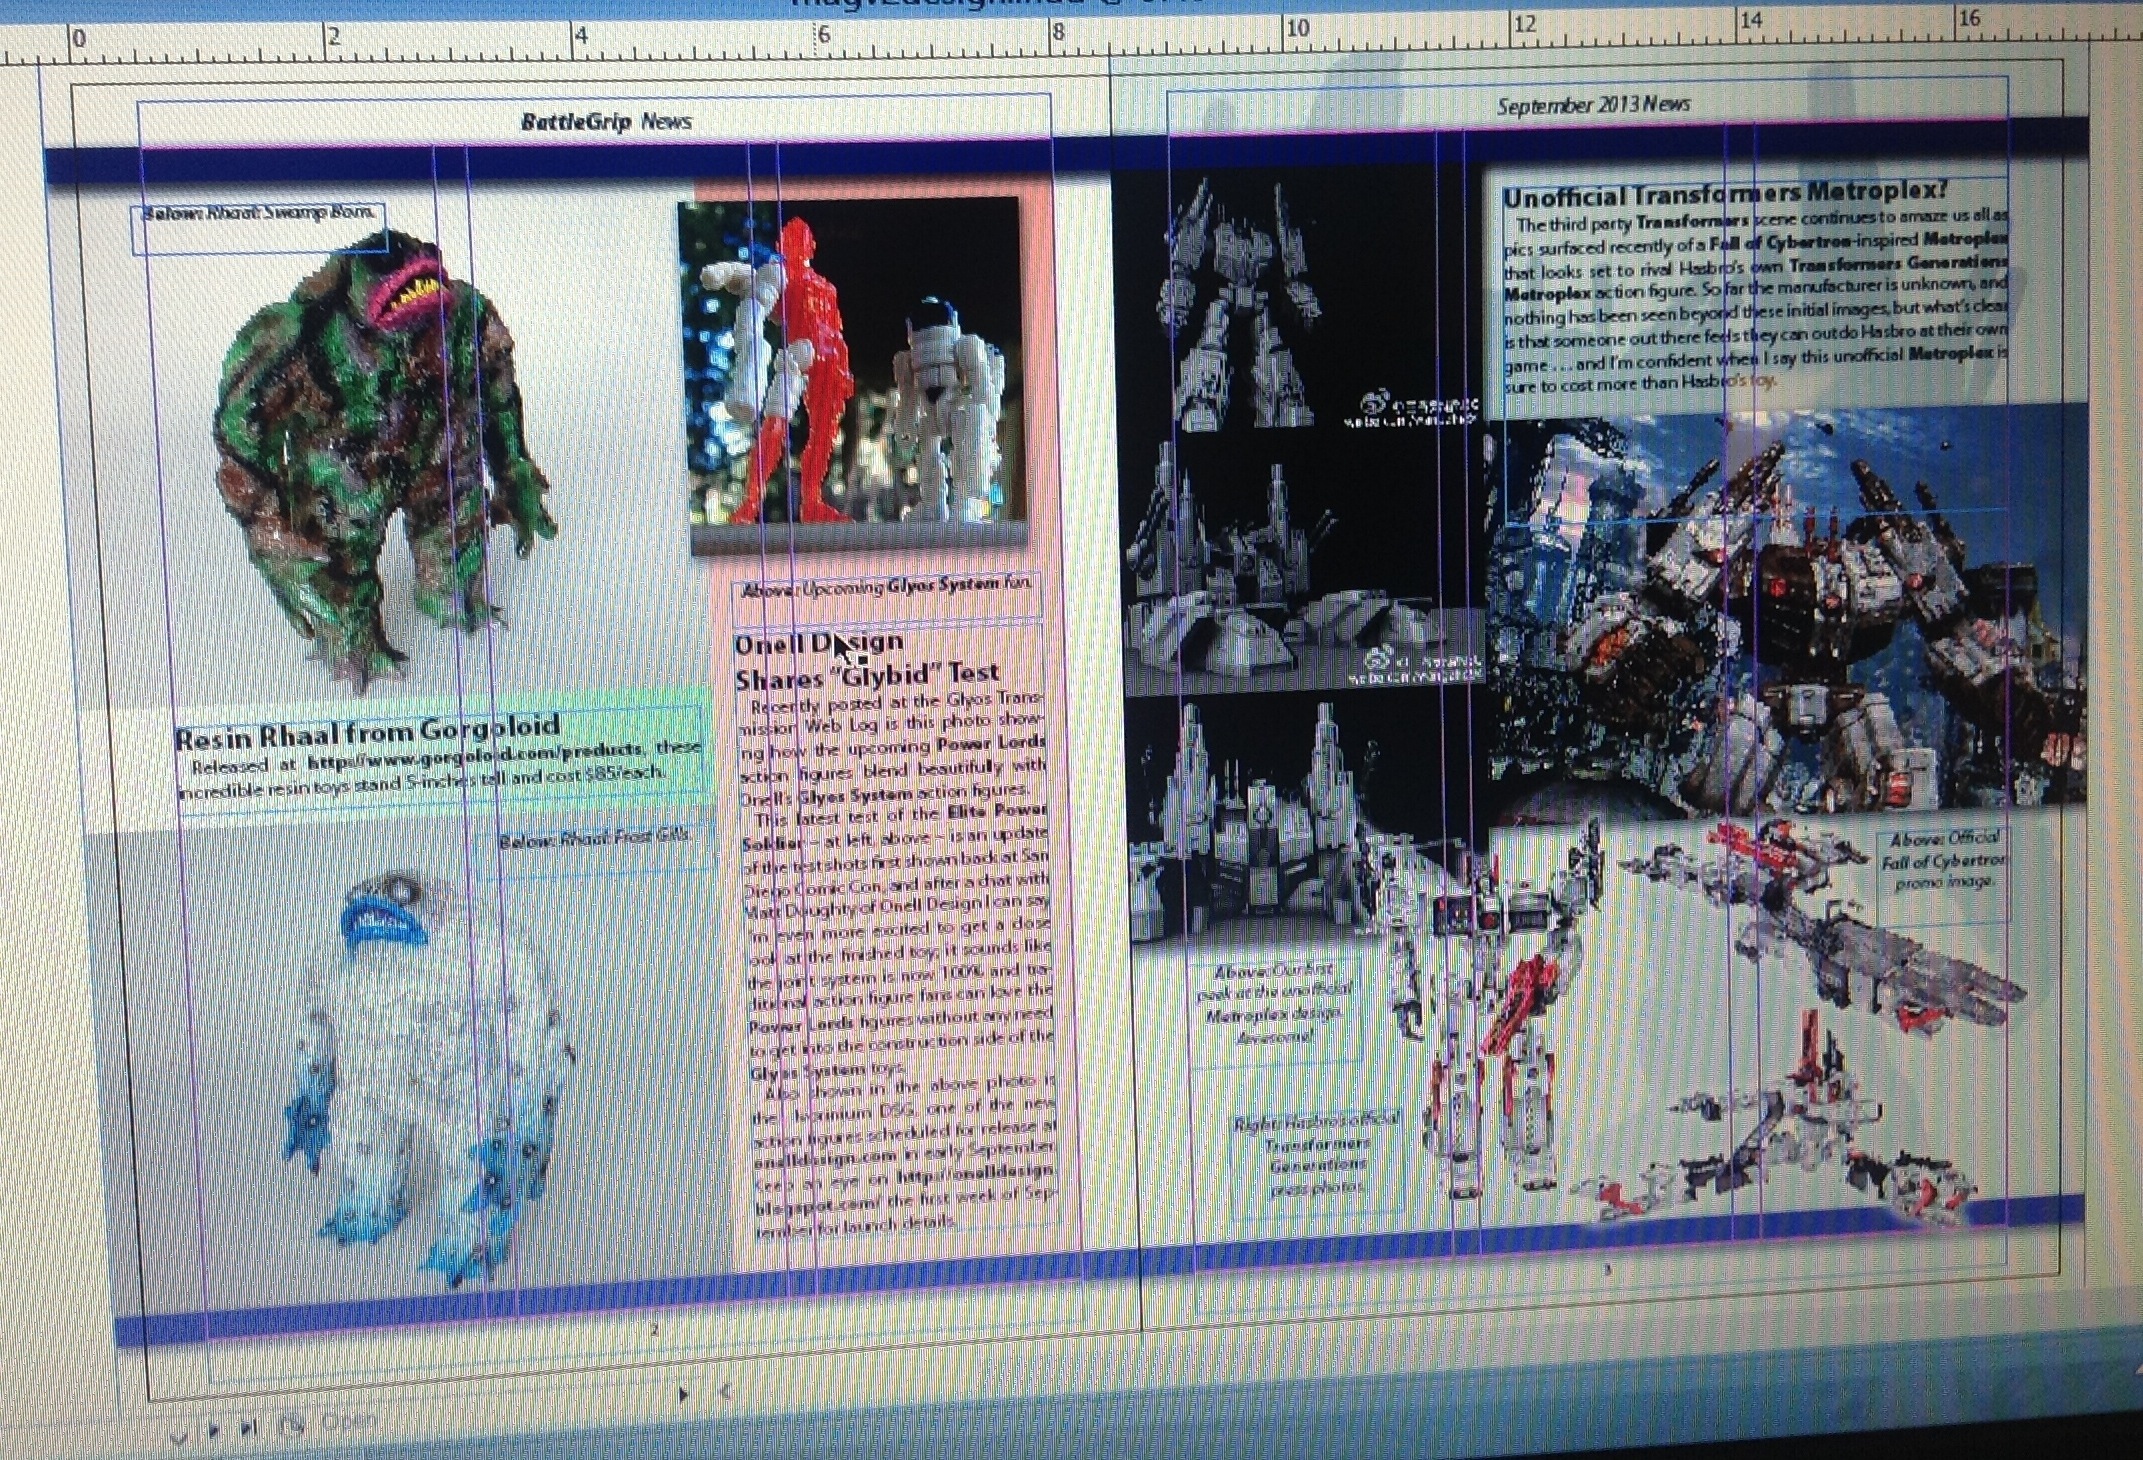Select the Fall of Cybertron Metroplex promo image

[x=1785, y=610]
